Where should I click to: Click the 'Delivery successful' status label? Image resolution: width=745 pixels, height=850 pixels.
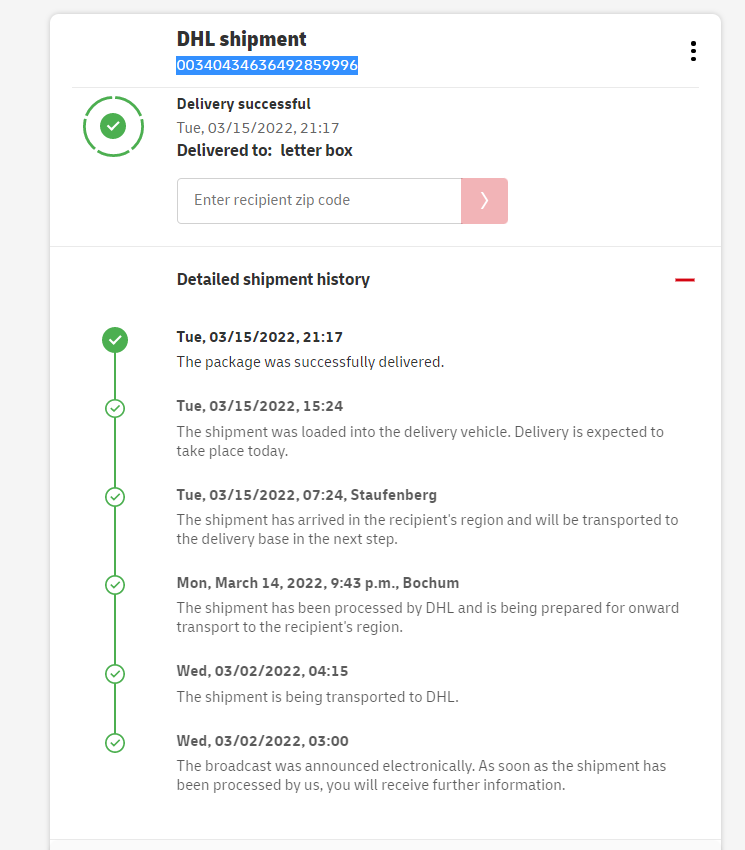click(243, 104)
